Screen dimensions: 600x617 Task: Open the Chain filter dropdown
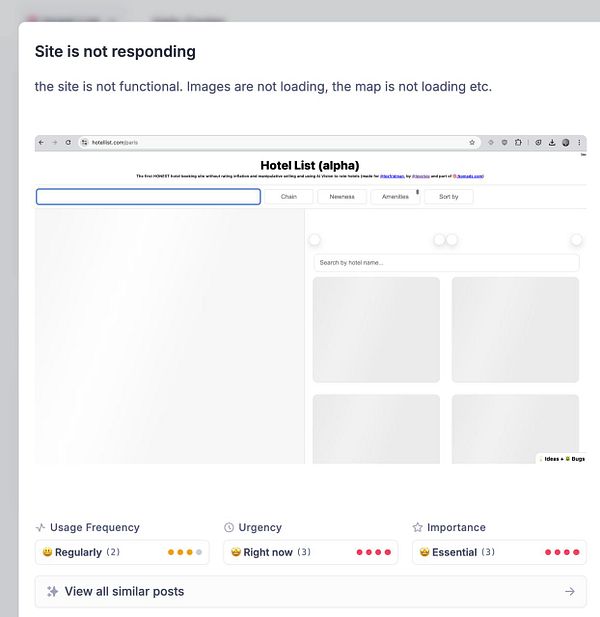(289, 197)
